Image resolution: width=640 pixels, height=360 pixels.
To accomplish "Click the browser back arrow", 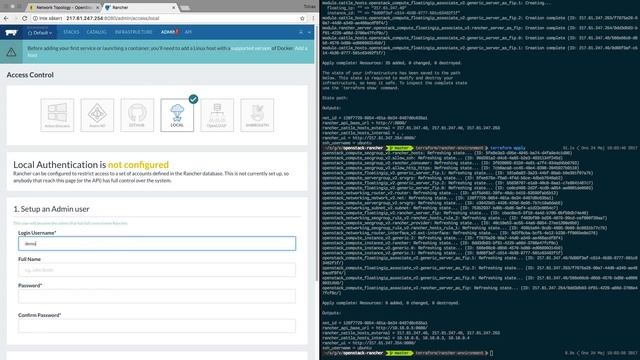I will point(6,18).
